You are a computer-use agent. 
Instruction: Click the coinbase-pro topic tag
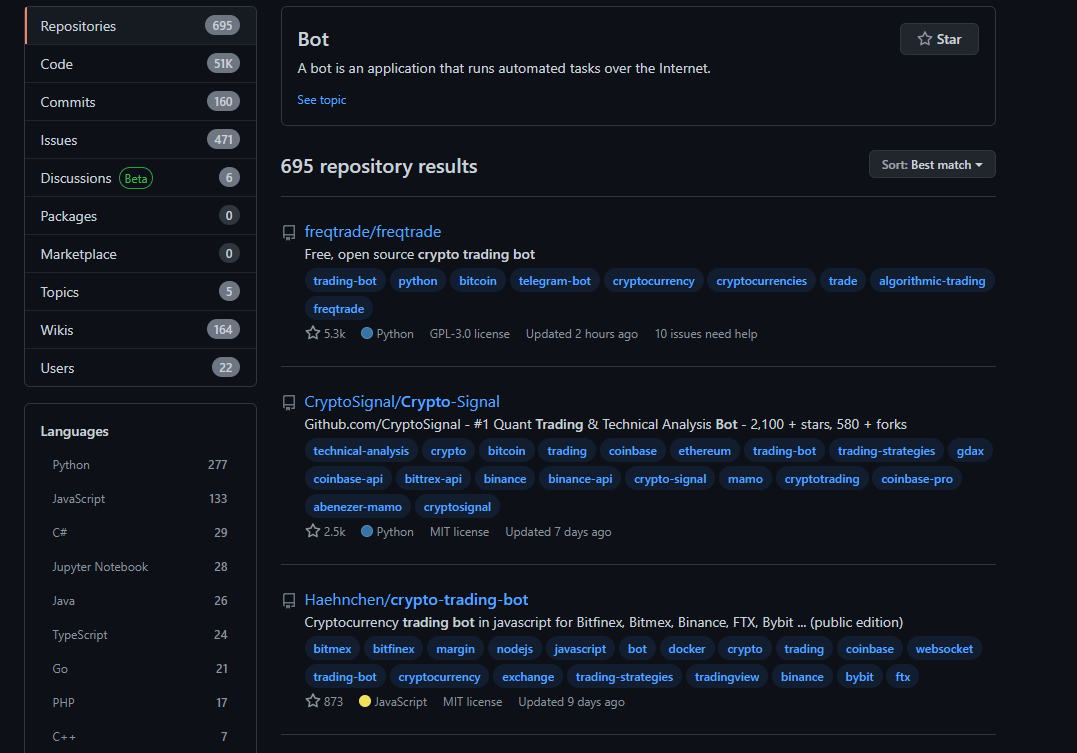pos(917,479)
